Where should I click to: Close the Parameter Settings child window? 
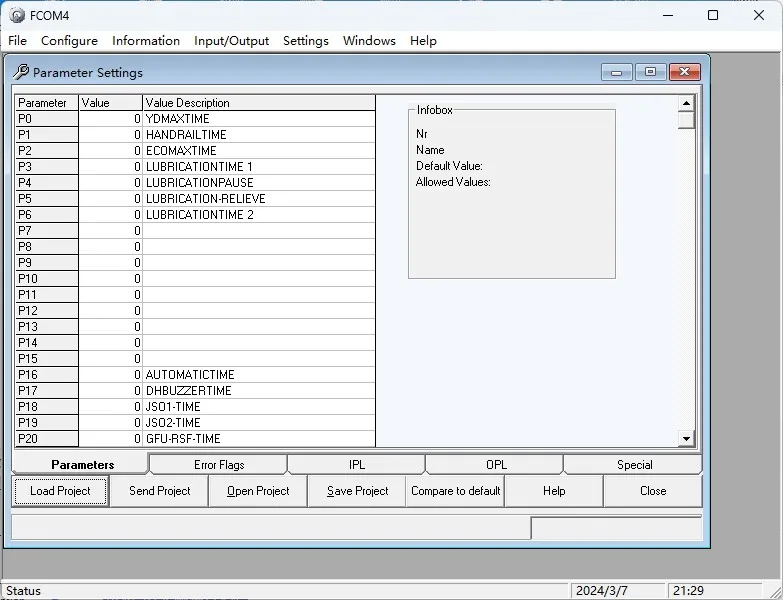pyautogui.click(x=684, y=72)
